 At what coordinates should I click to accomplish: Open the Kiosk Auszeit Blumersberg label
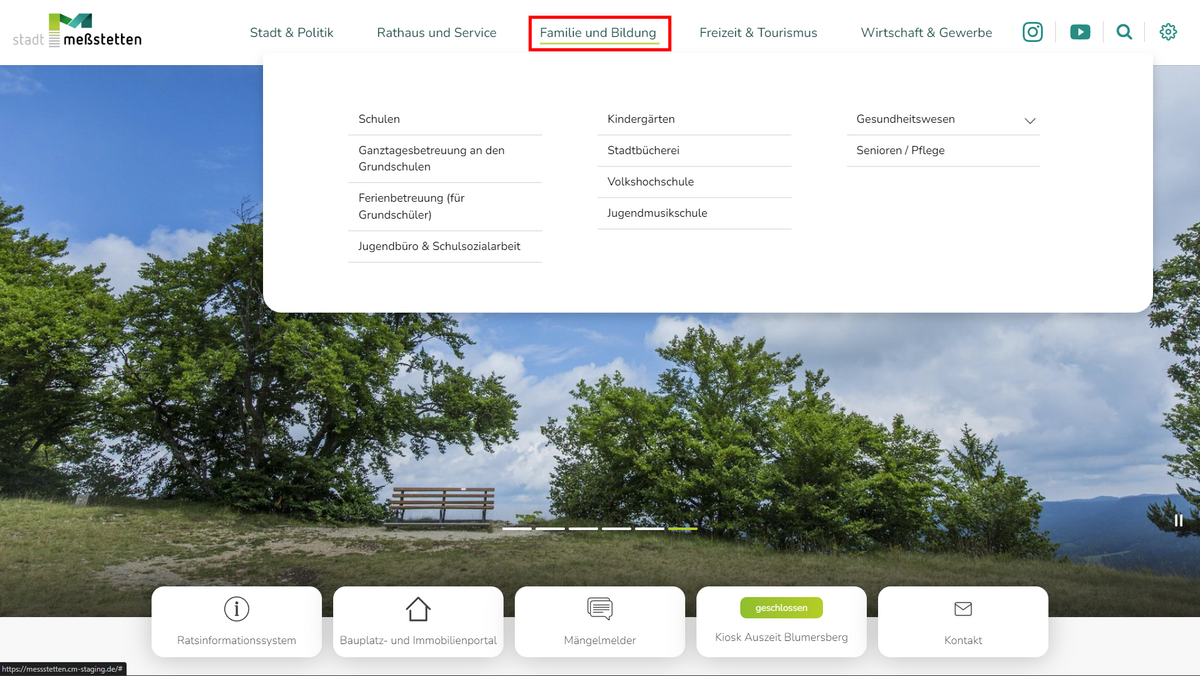pyautogui.click(x=781, y=637)
